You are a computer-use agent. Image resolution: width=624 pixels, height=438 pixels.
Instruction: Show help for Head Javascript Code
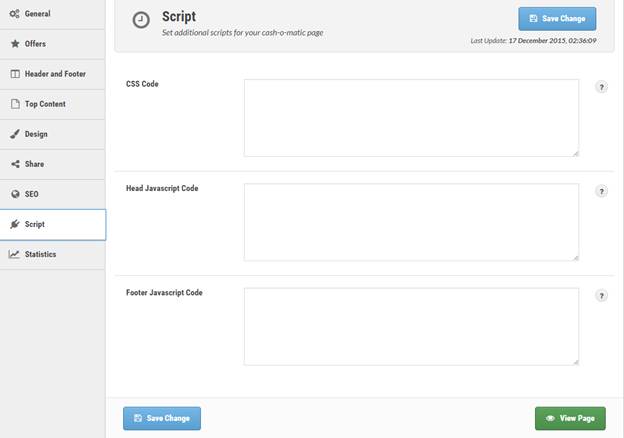click(601, 191)
